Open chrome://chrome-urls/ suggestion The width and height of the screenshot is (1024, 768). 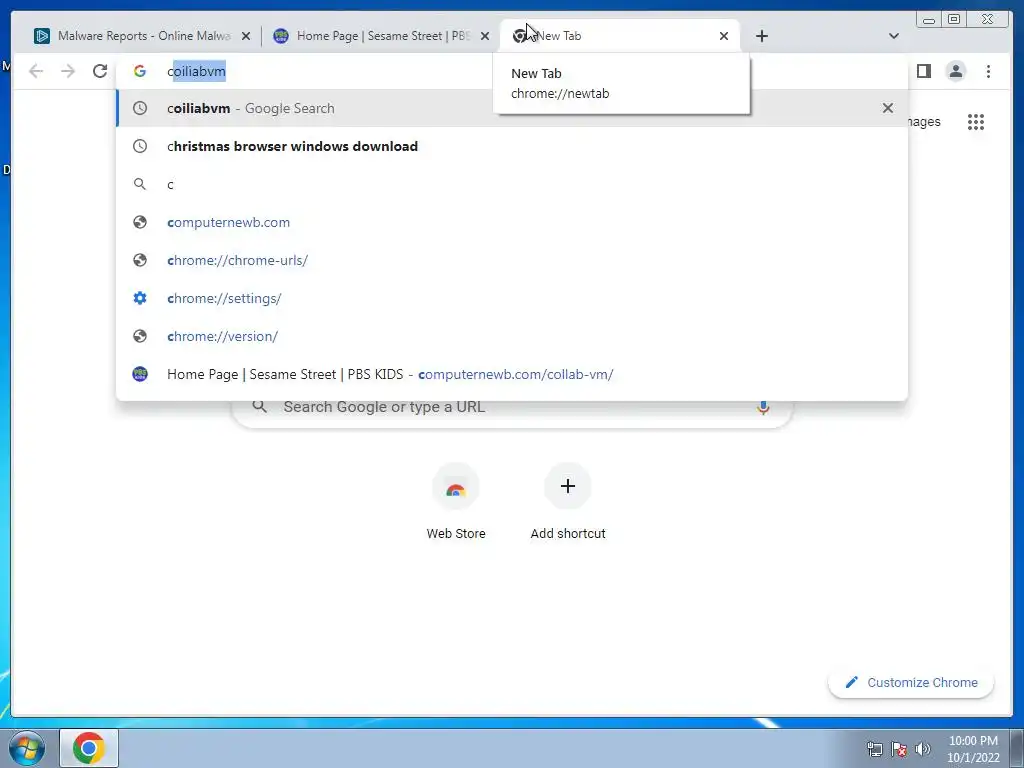[x=511, y=260]
